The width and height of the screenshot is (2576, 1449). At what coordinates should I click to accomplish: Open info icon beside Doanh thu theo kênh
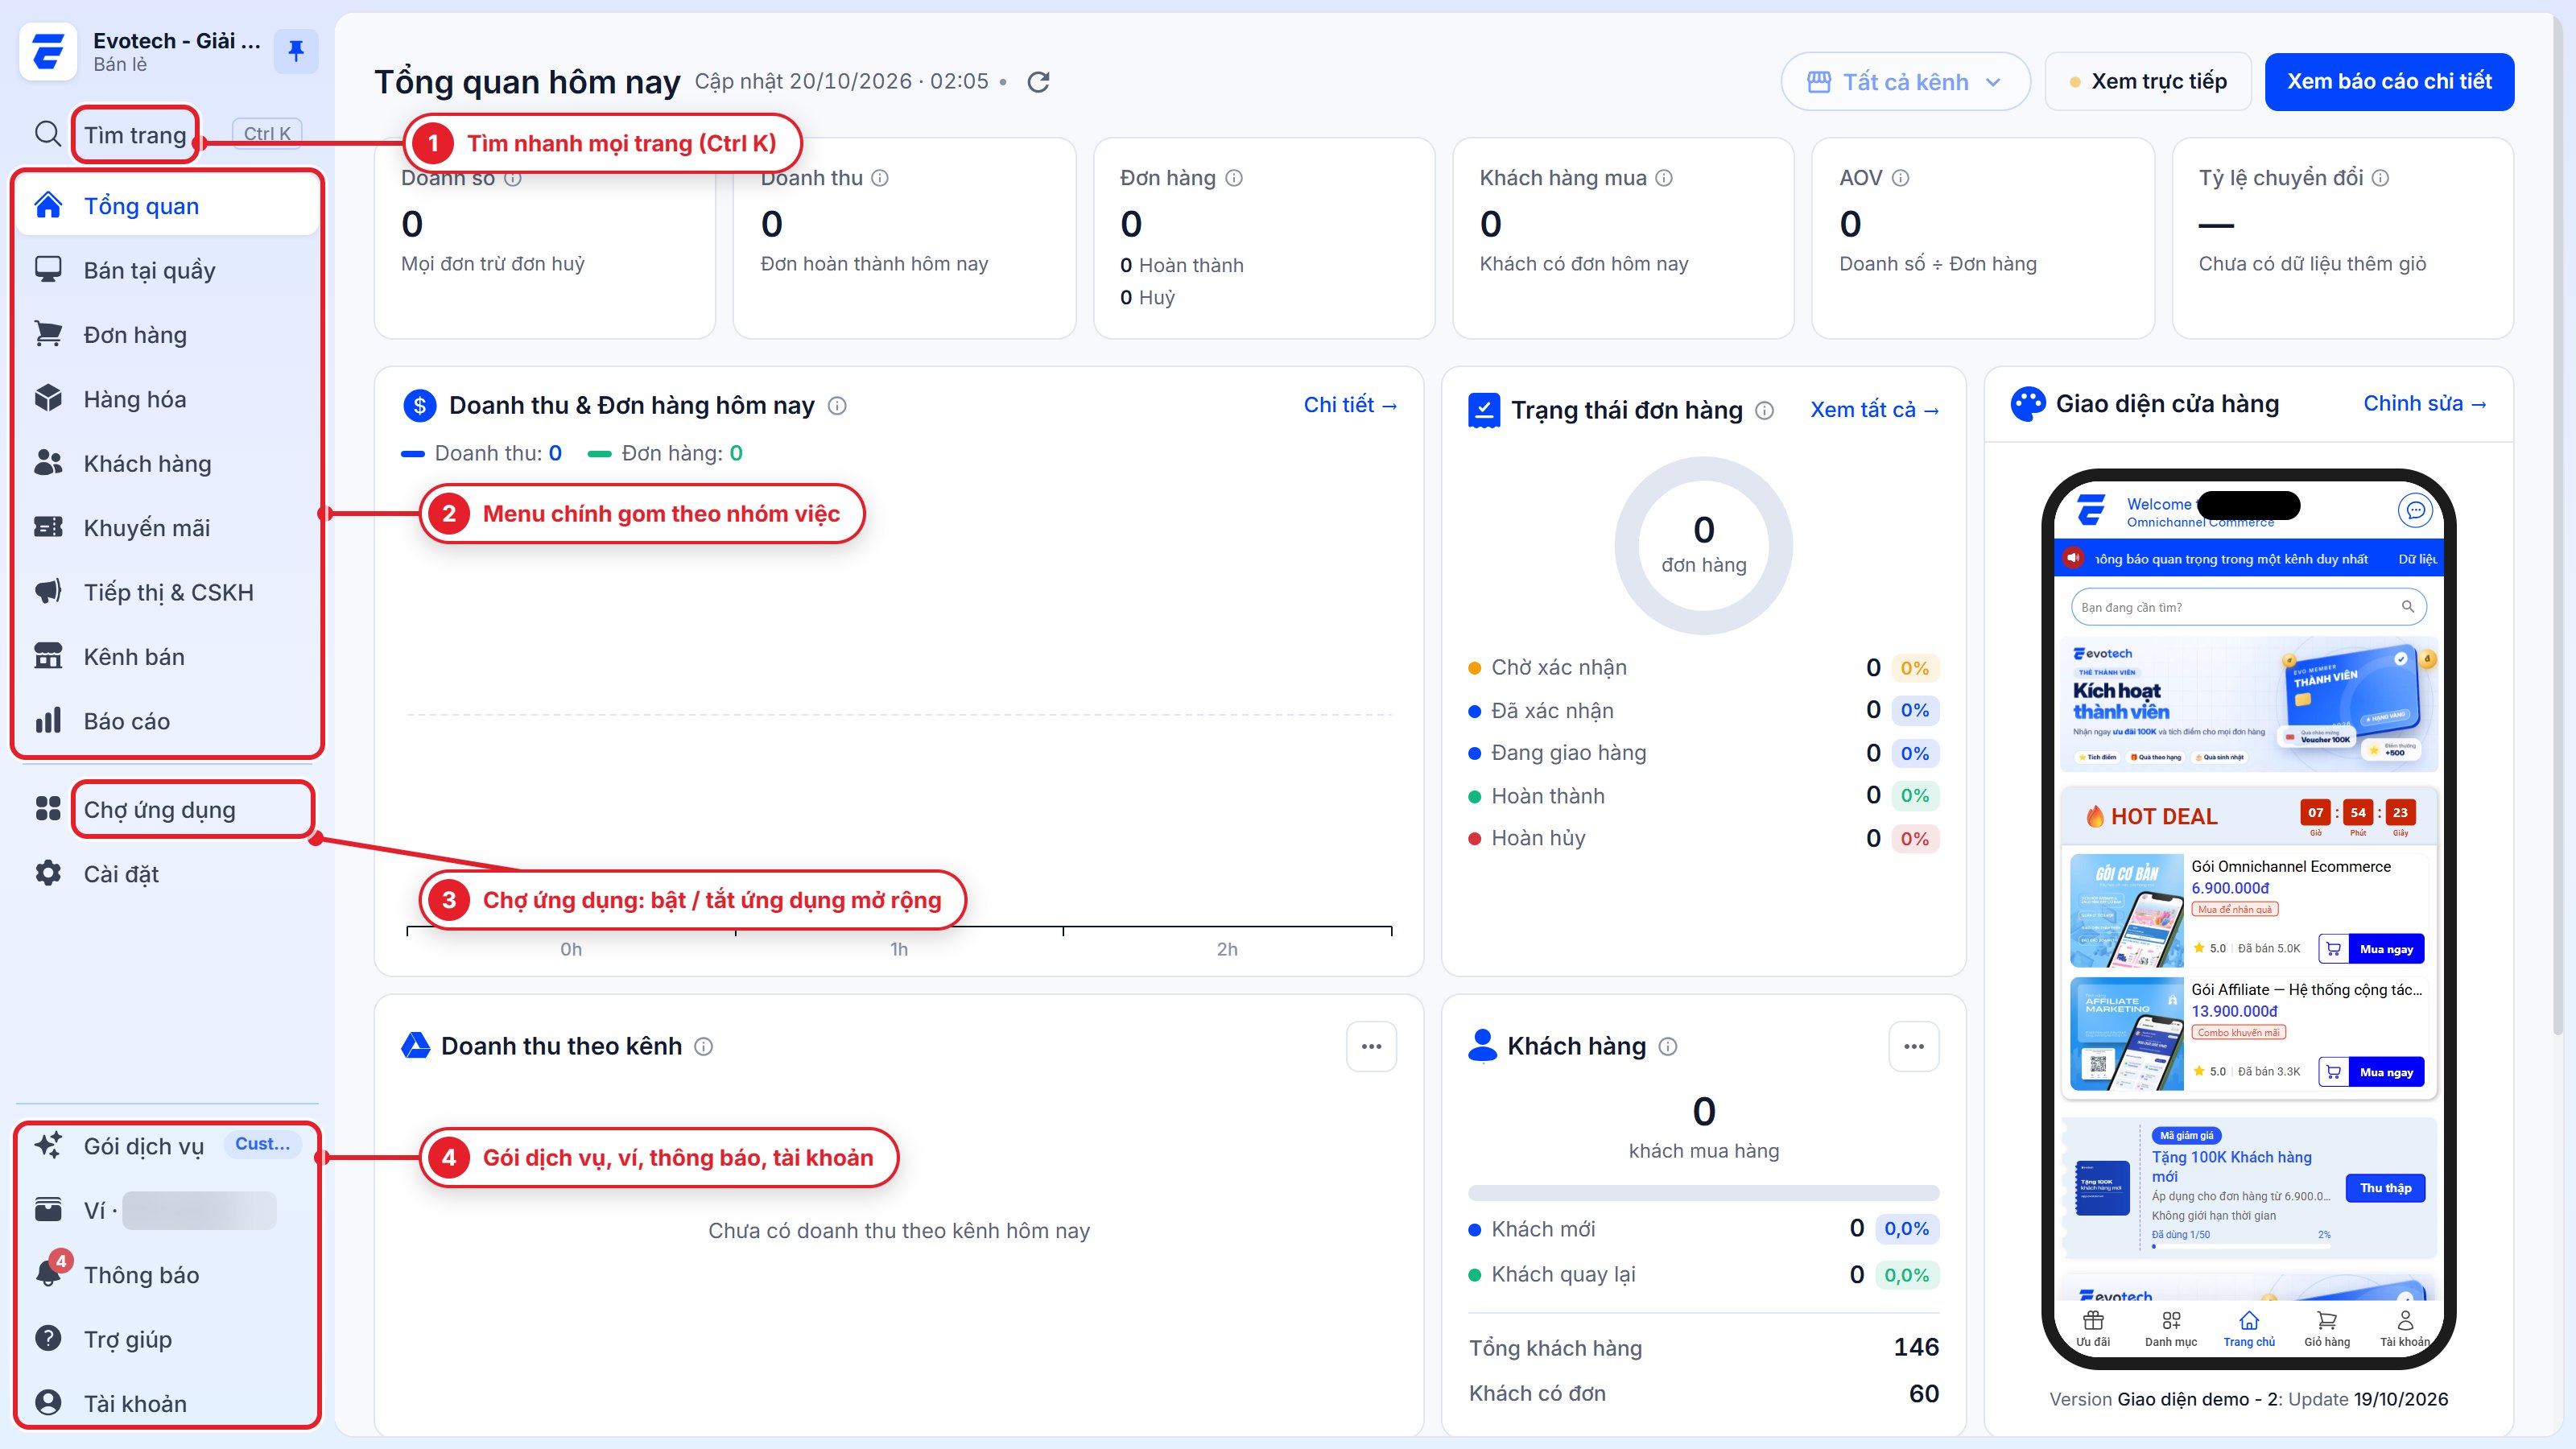point(704,1047)
